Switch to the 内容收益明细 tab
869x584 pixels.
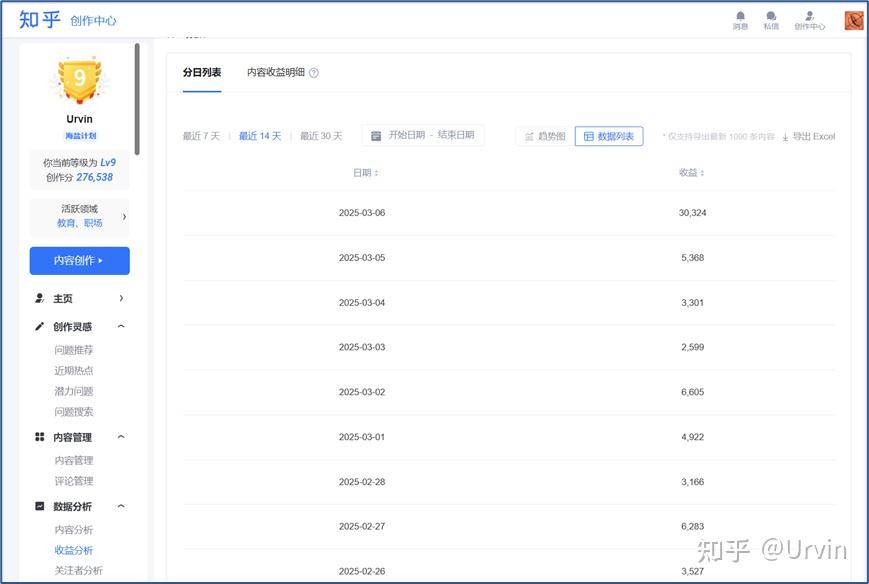click(275, 73)
